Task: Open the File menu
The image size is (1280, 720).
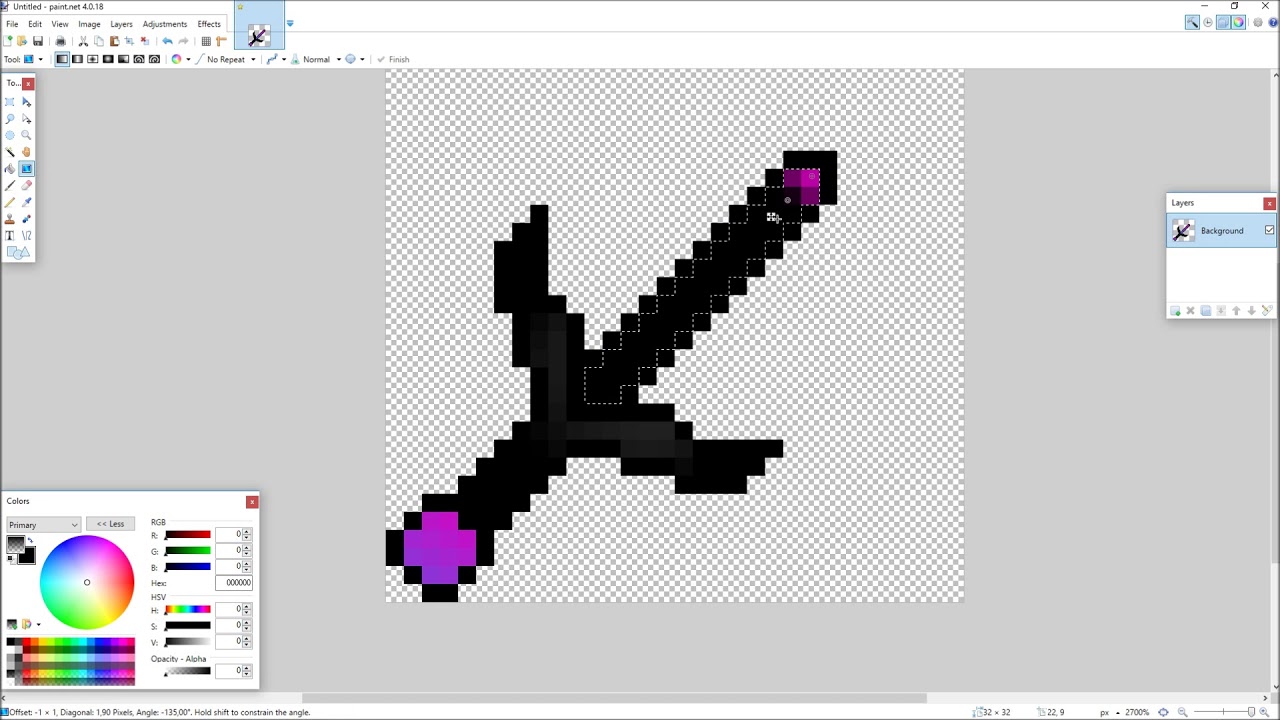Action: [12, 24]
